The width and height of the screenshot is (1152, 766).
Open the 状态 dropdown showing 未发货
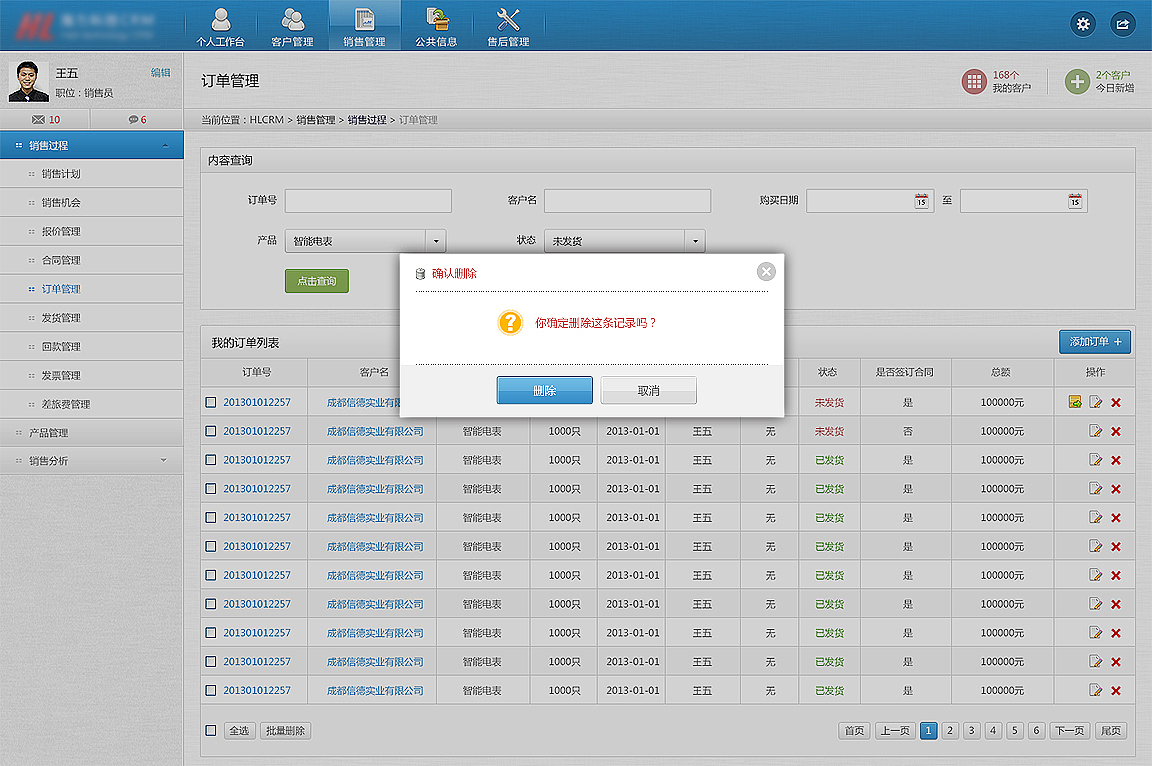624,241
